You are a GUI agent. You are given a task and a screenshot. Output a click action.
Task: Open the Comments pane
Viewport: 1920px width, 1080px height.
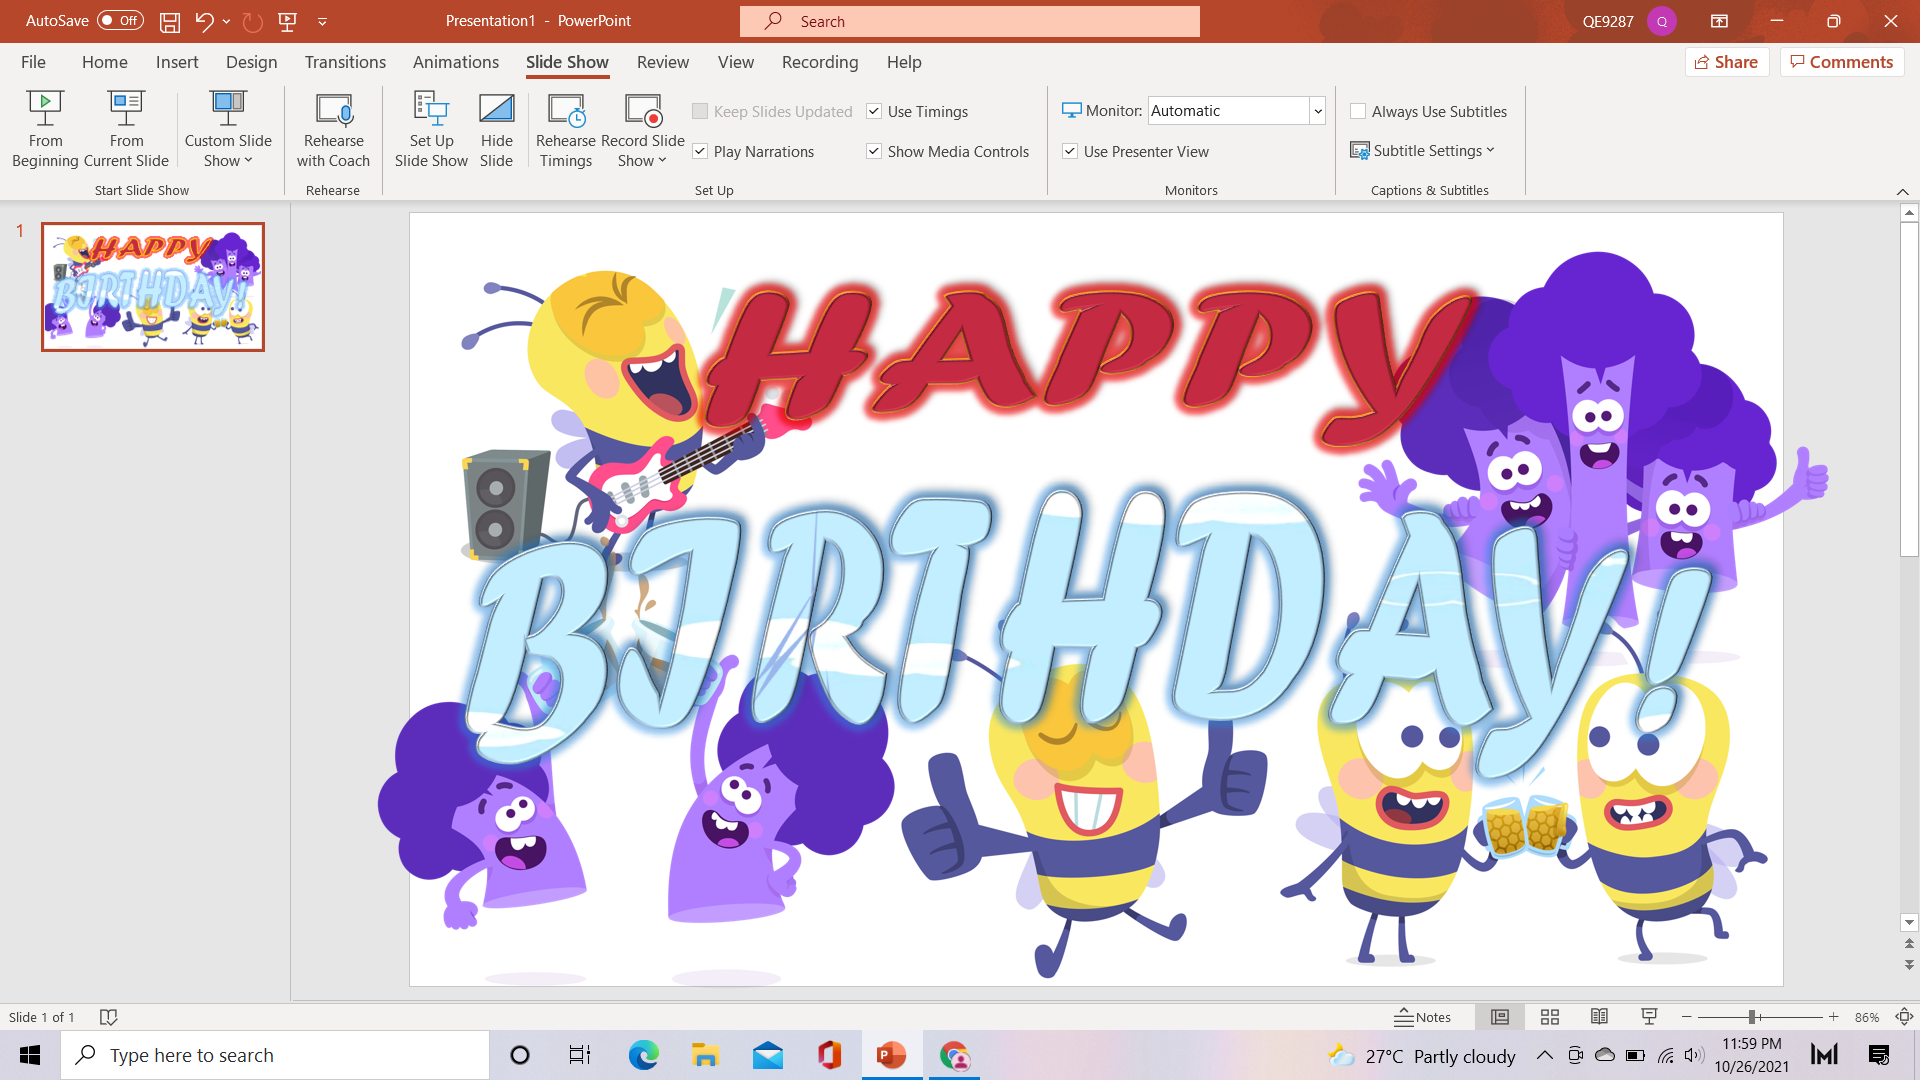click(x=1841, y=62)
